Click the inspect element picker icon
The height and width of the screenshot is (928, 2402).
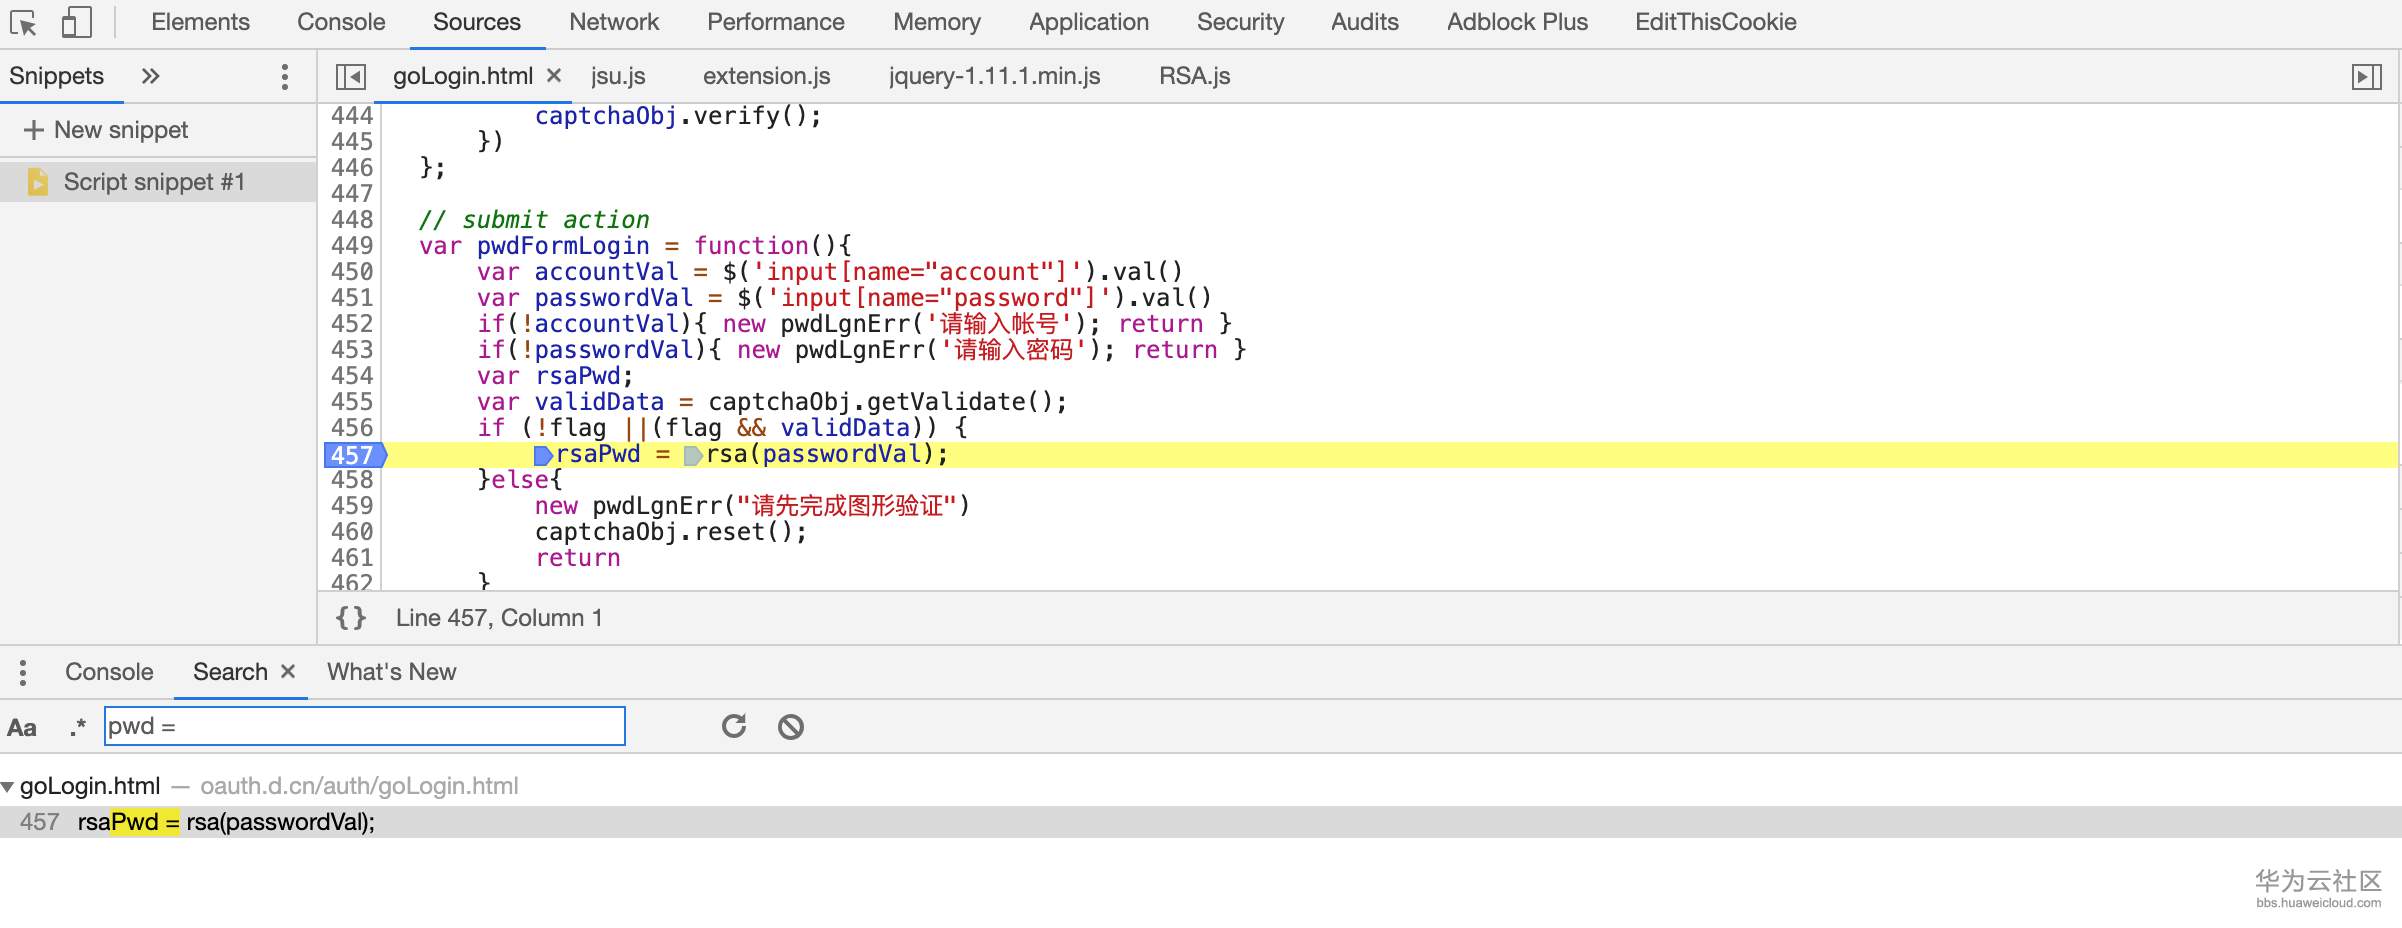click(x=23, y=23)
